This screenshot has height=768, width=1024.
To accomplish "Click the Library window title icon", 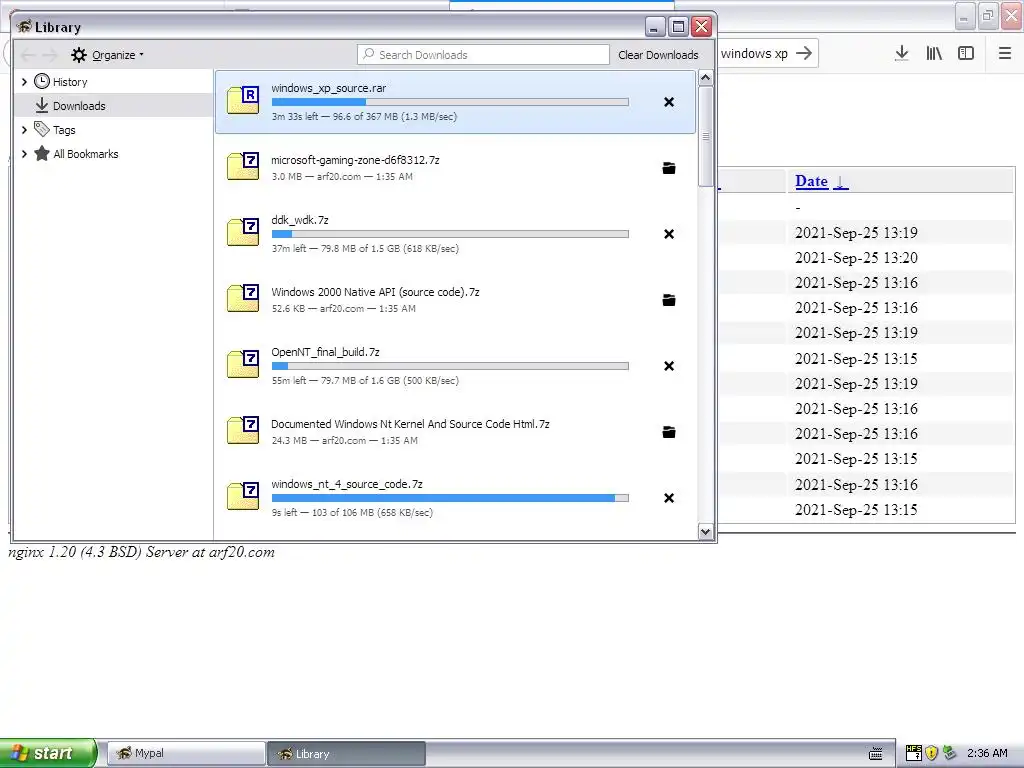I will 24,27.
